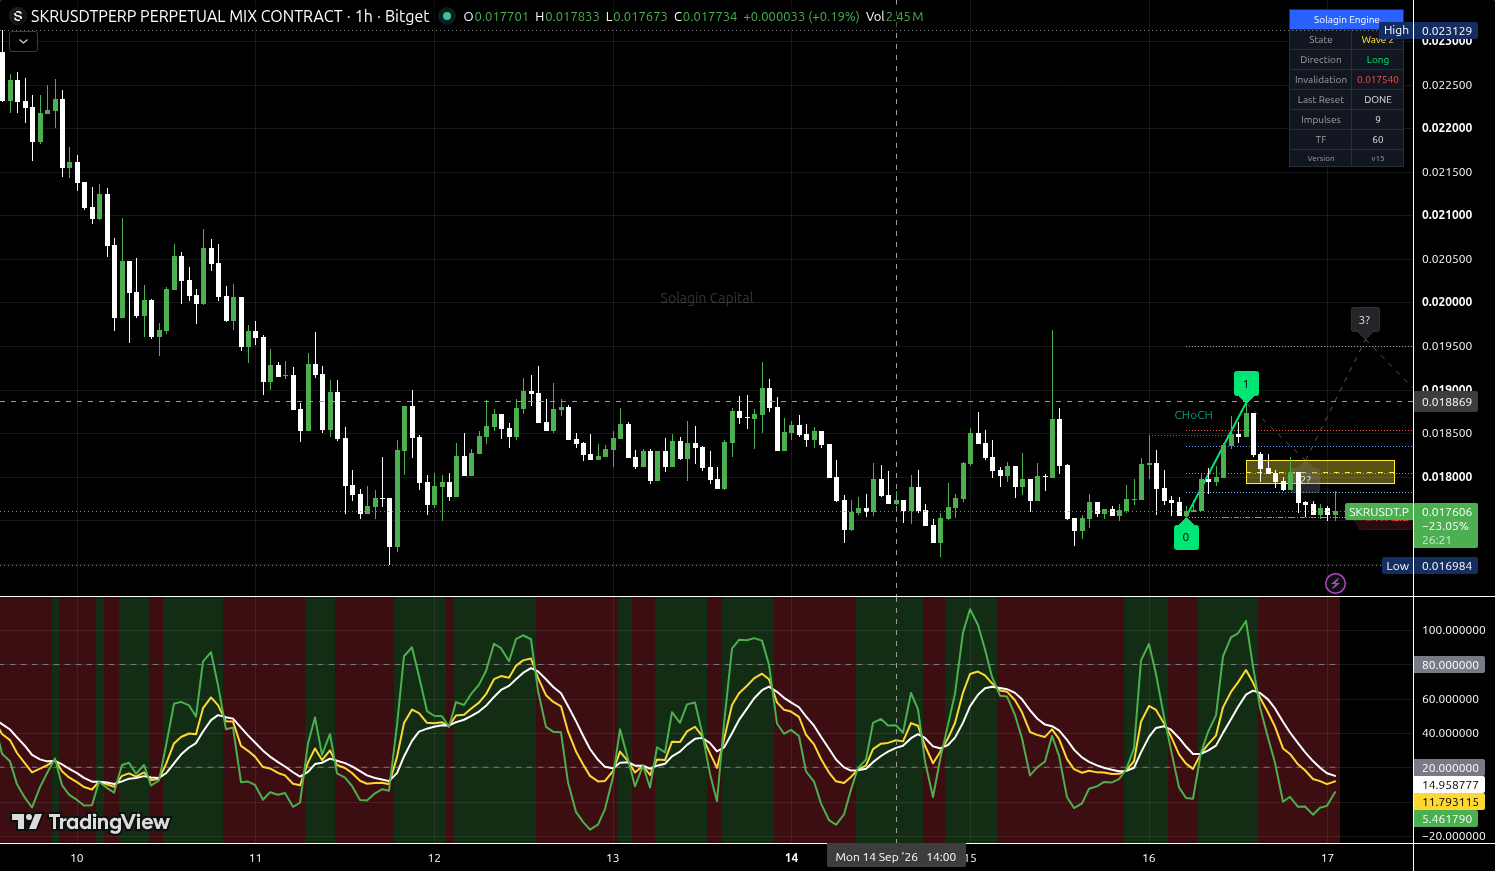Click the Solagin Engine table header
This screenshot has width=1495, height=871.
pyautogui.click(x=1346, y=20)
